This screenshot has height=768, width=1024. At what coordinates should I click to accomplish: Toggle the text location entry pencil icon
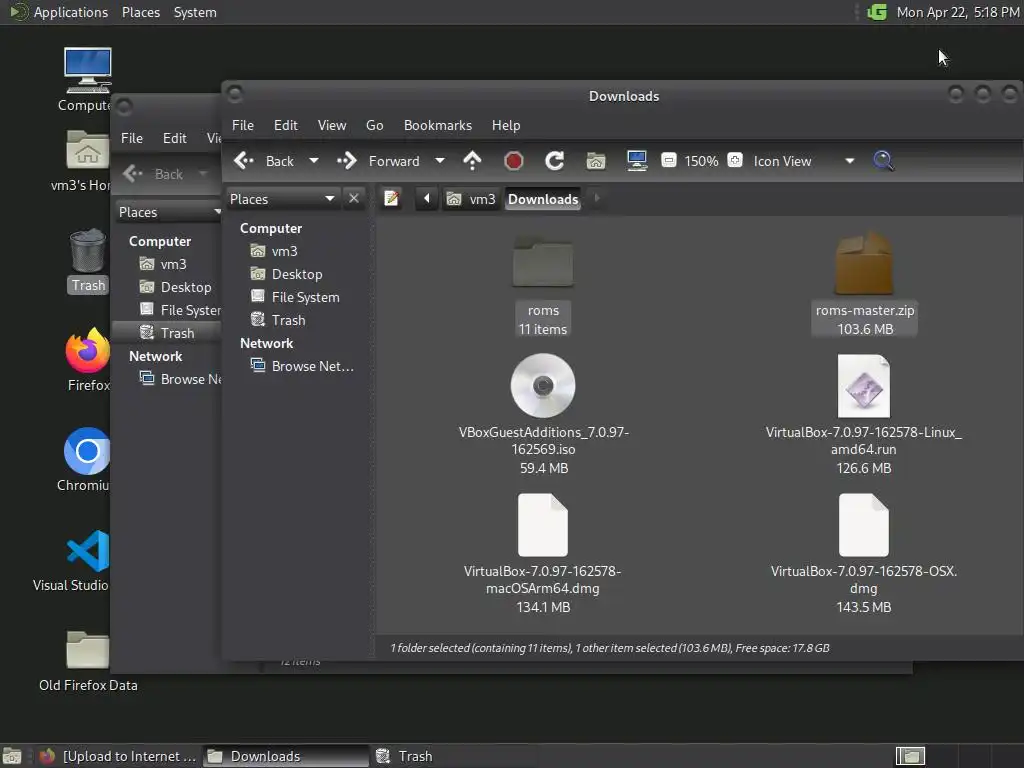pos(391,198)
